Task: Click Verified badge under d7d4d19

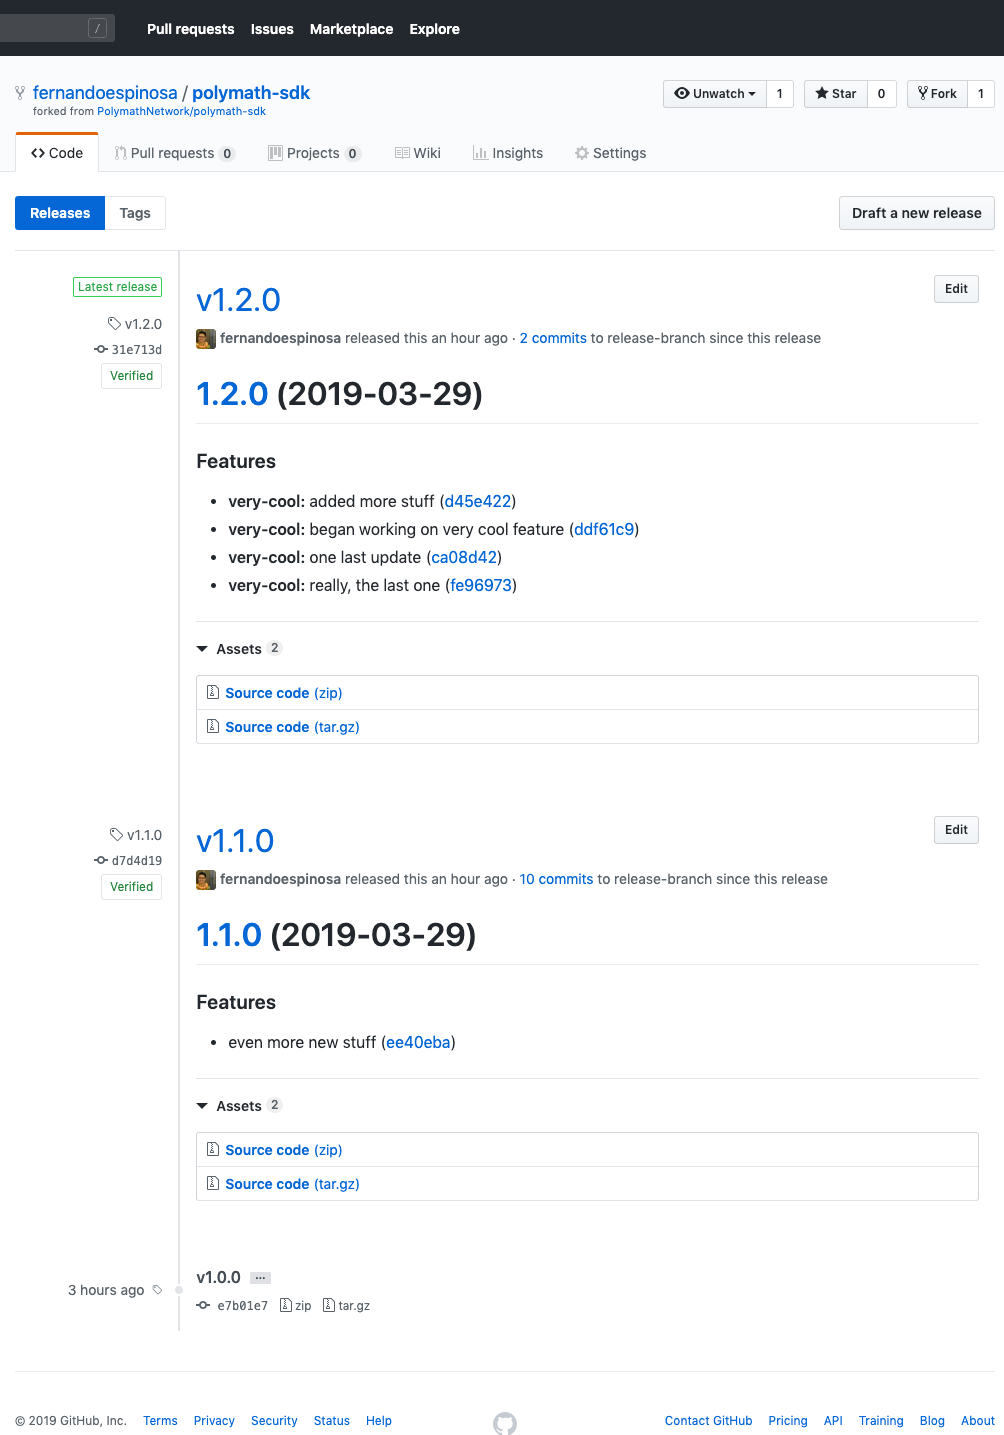Action: 131,887
